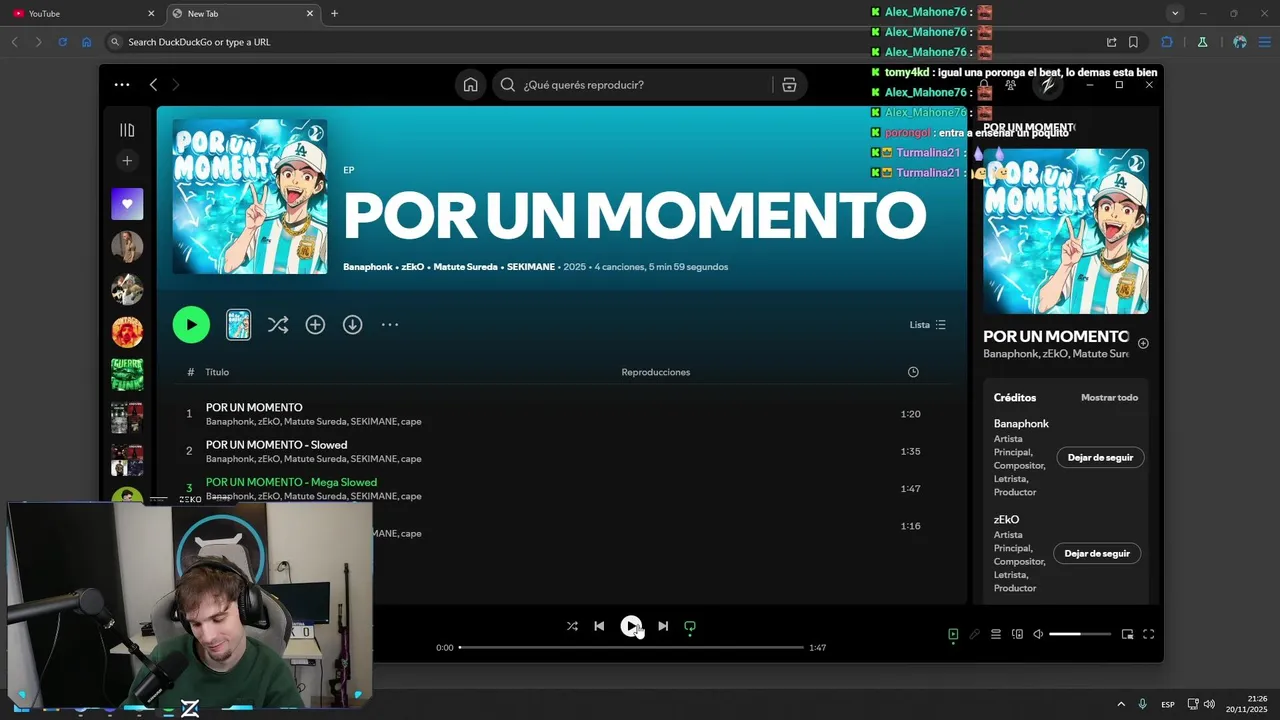Image resolution: width=1280 pixels, height=720 pixels.
Task: Open the Friend Activity icon
Action: [1011, 85]
